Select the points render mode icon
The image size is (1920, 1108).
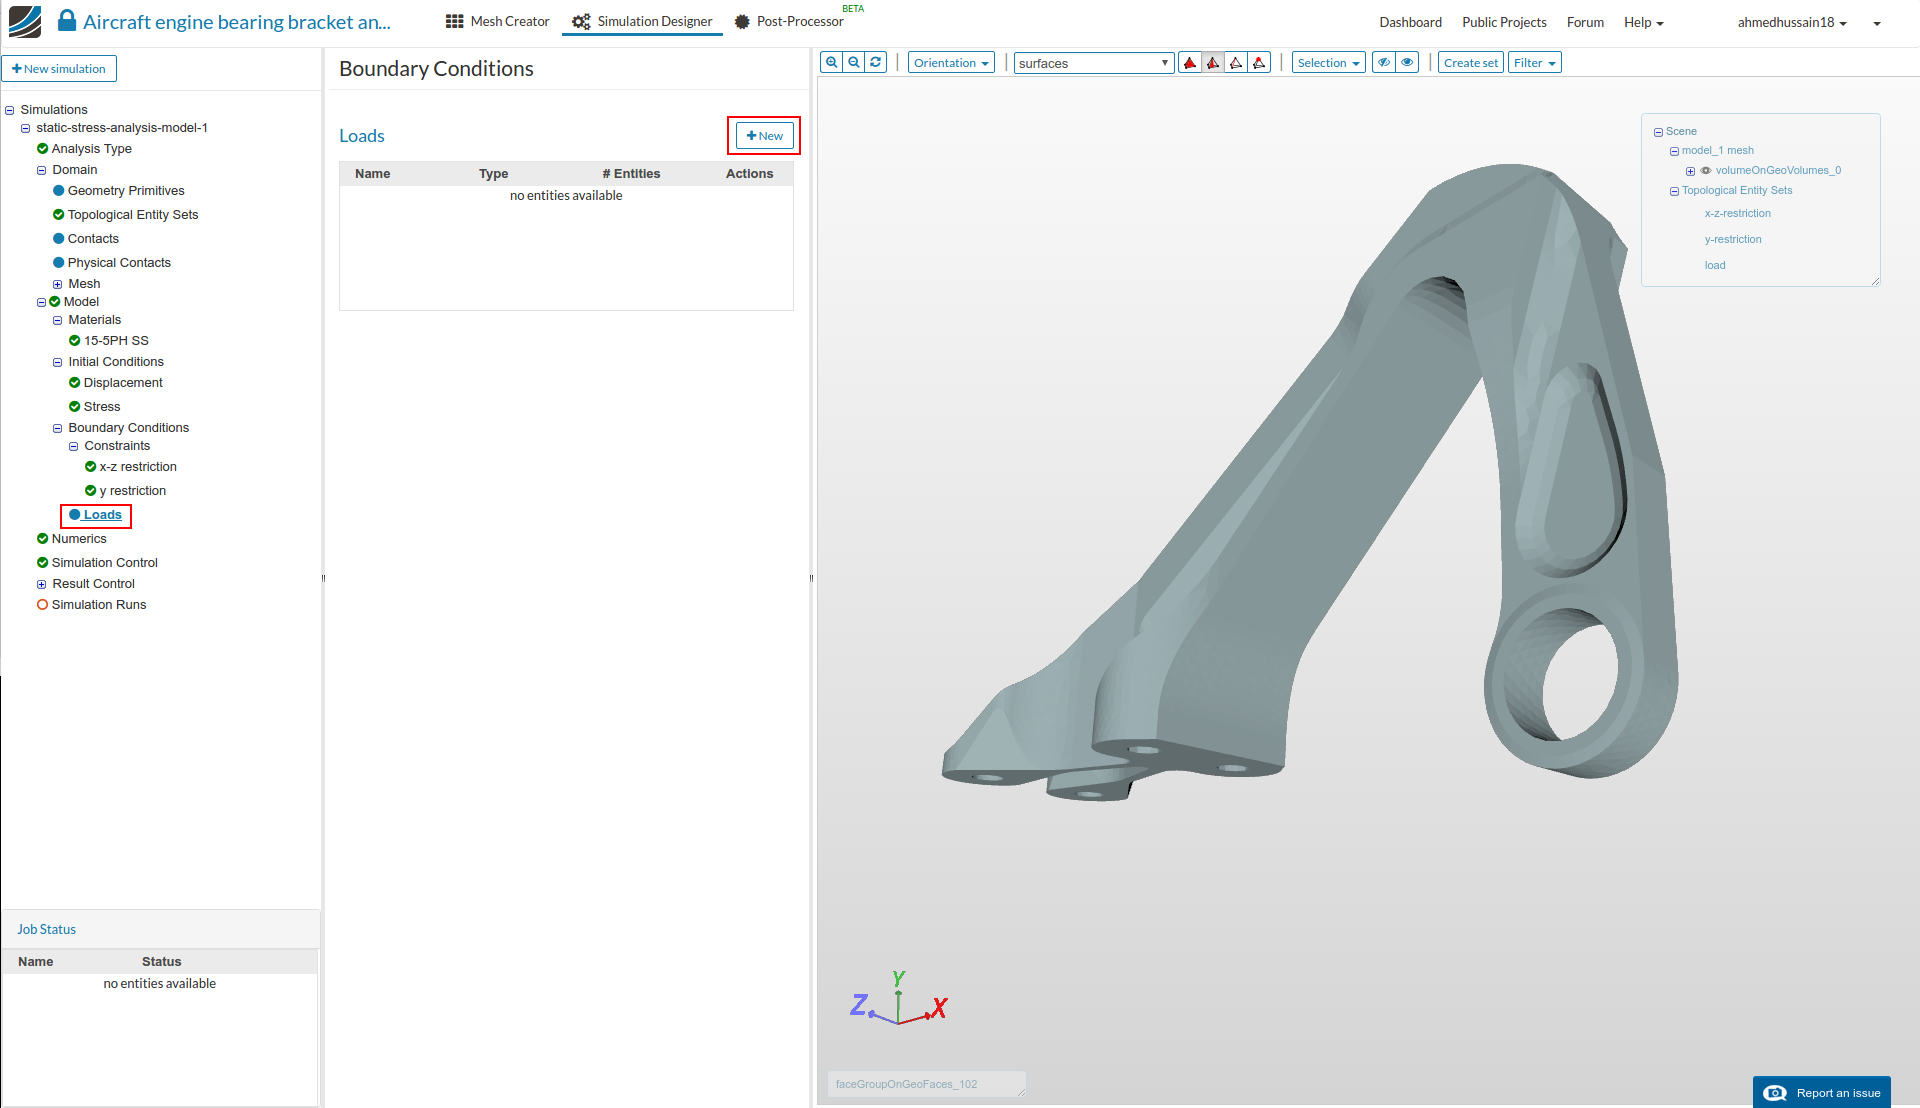pyautogui.click(x=1259, y=63)
